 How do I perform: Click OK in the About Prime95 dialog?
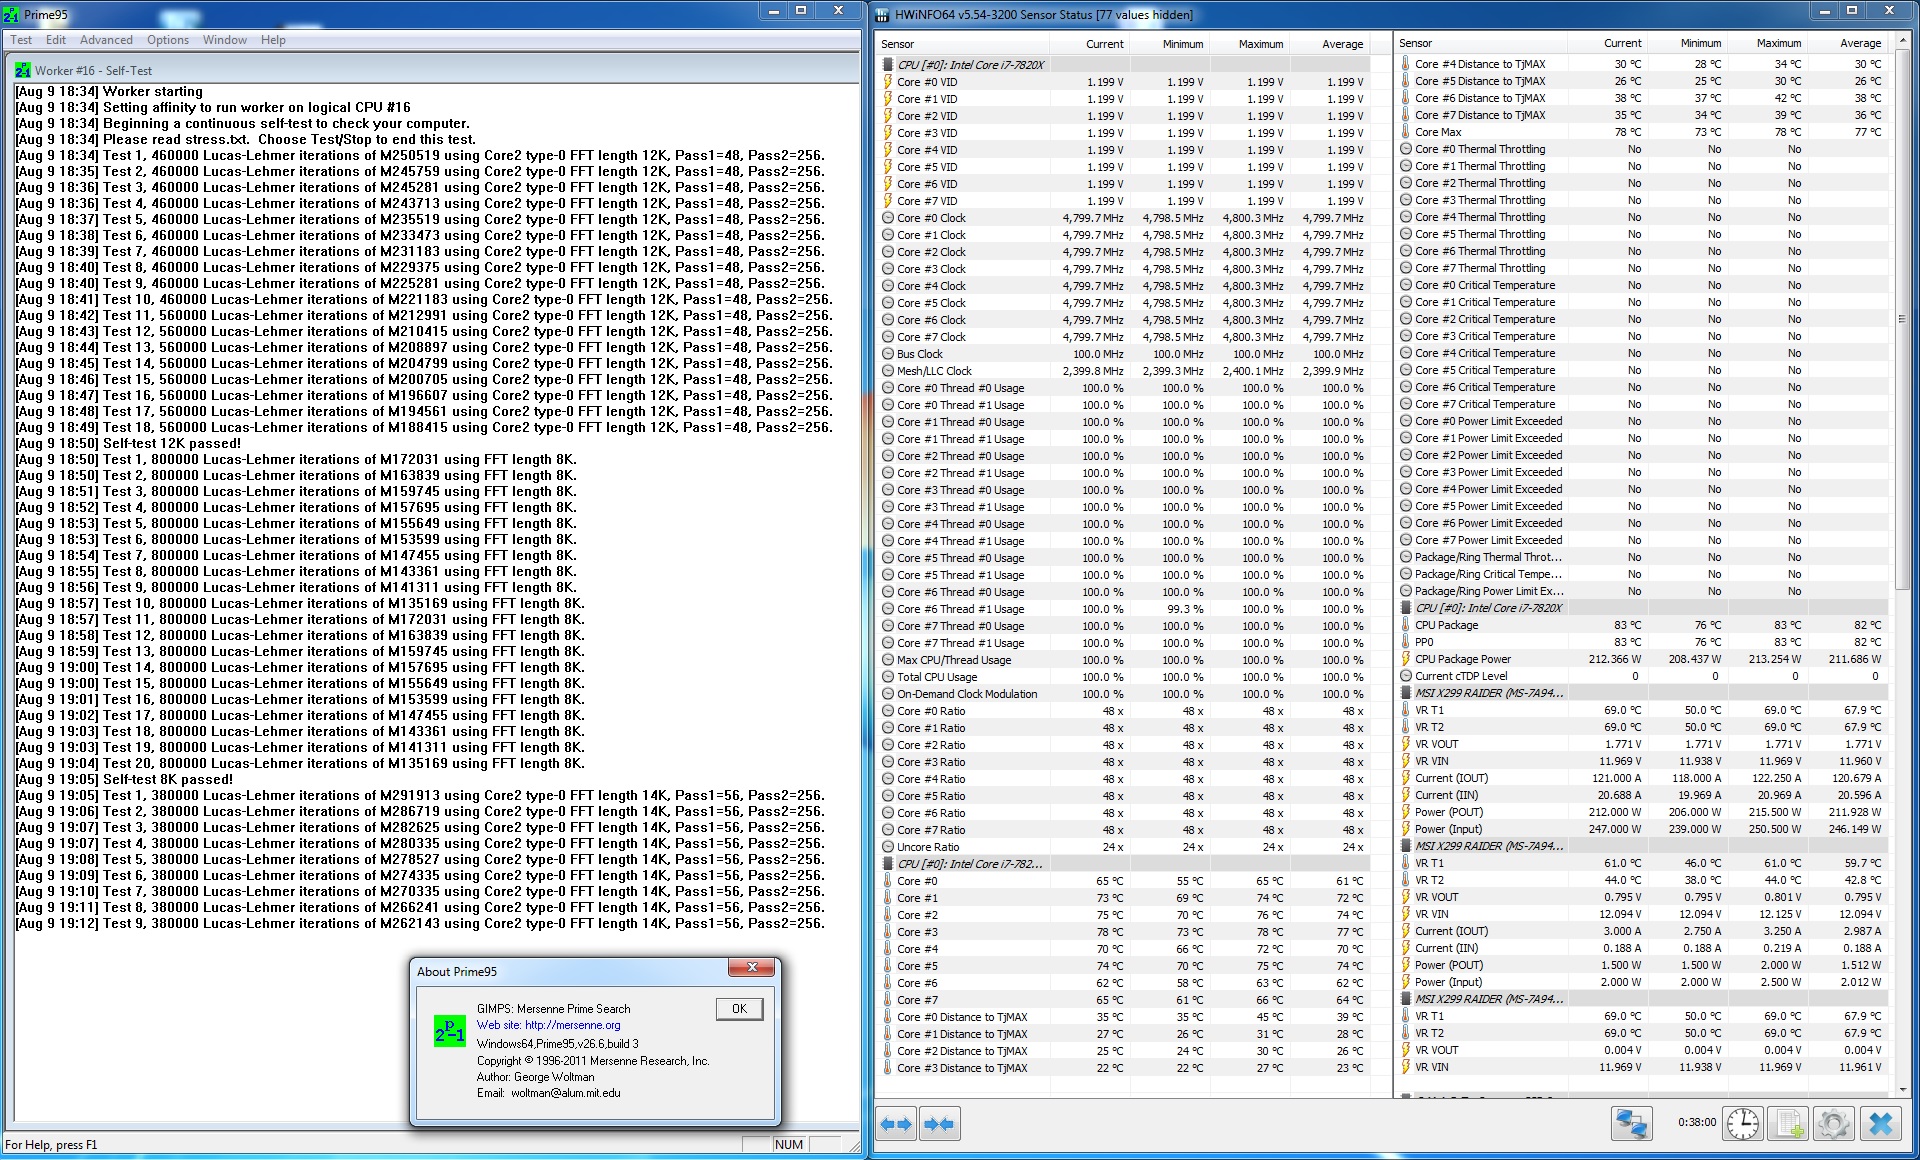[x=739, y=1009]
